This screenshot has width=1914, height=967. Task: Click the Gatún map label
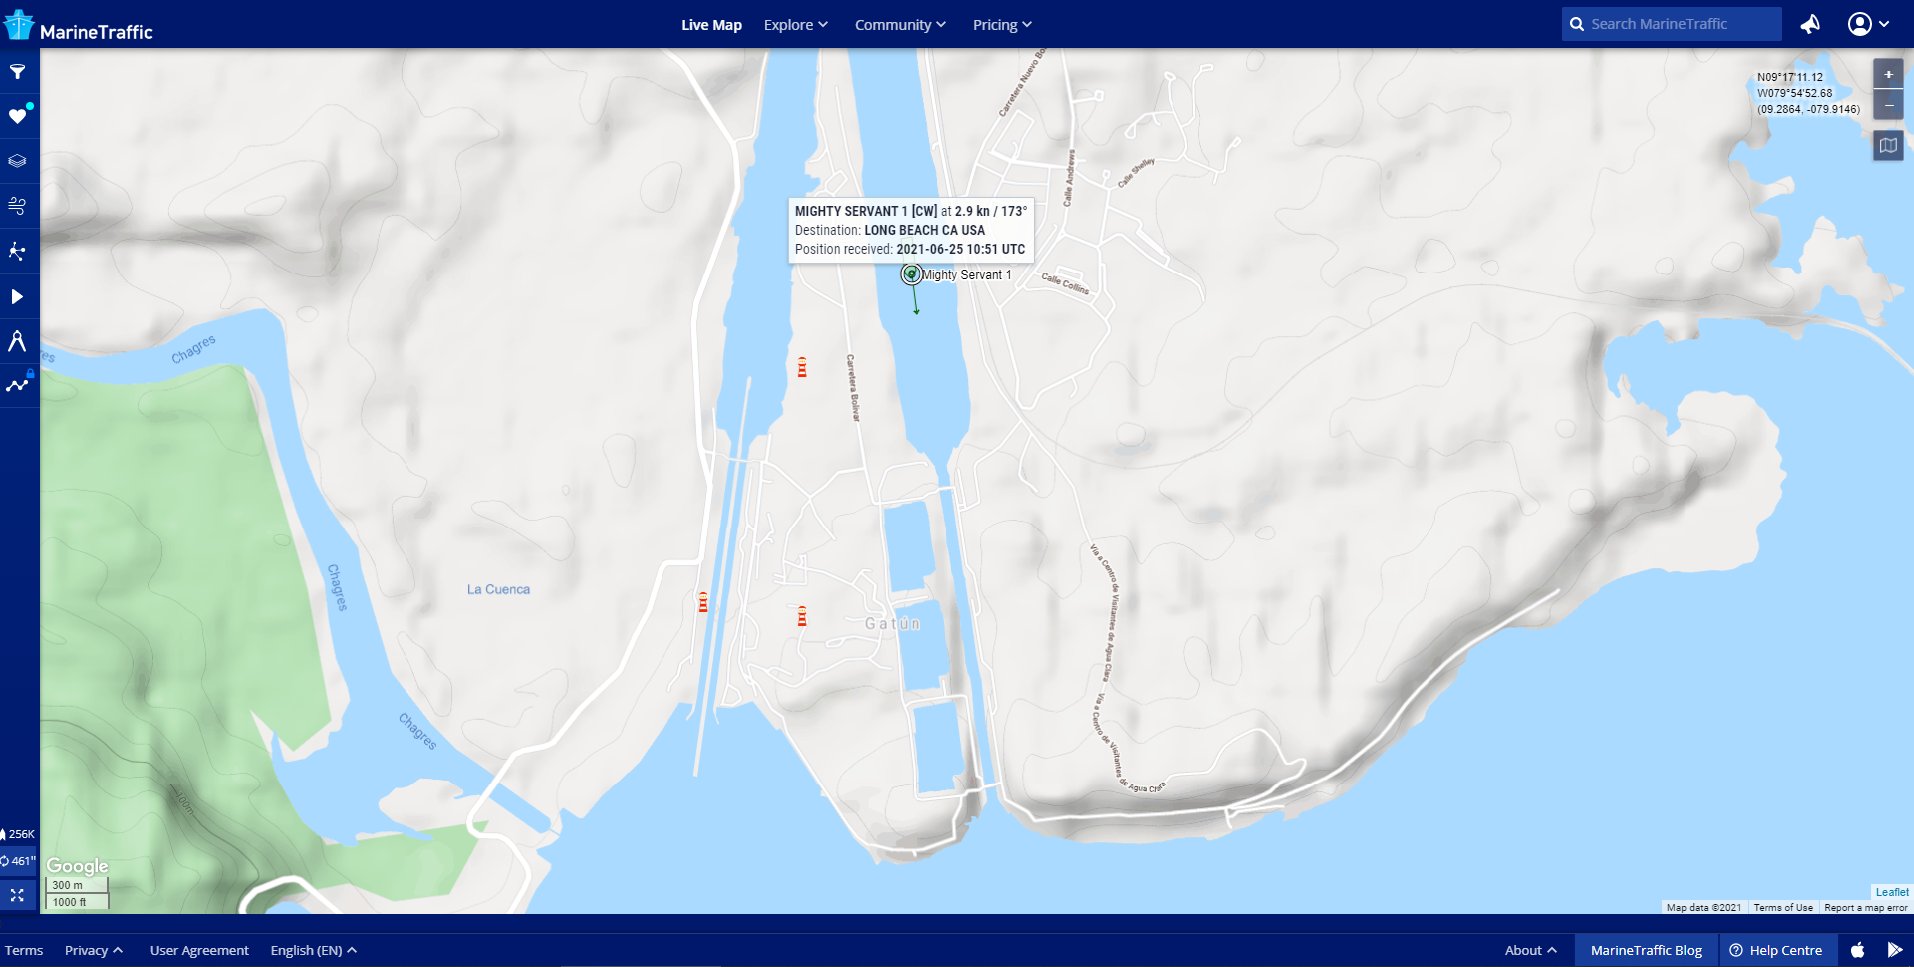tap(892, 623)
